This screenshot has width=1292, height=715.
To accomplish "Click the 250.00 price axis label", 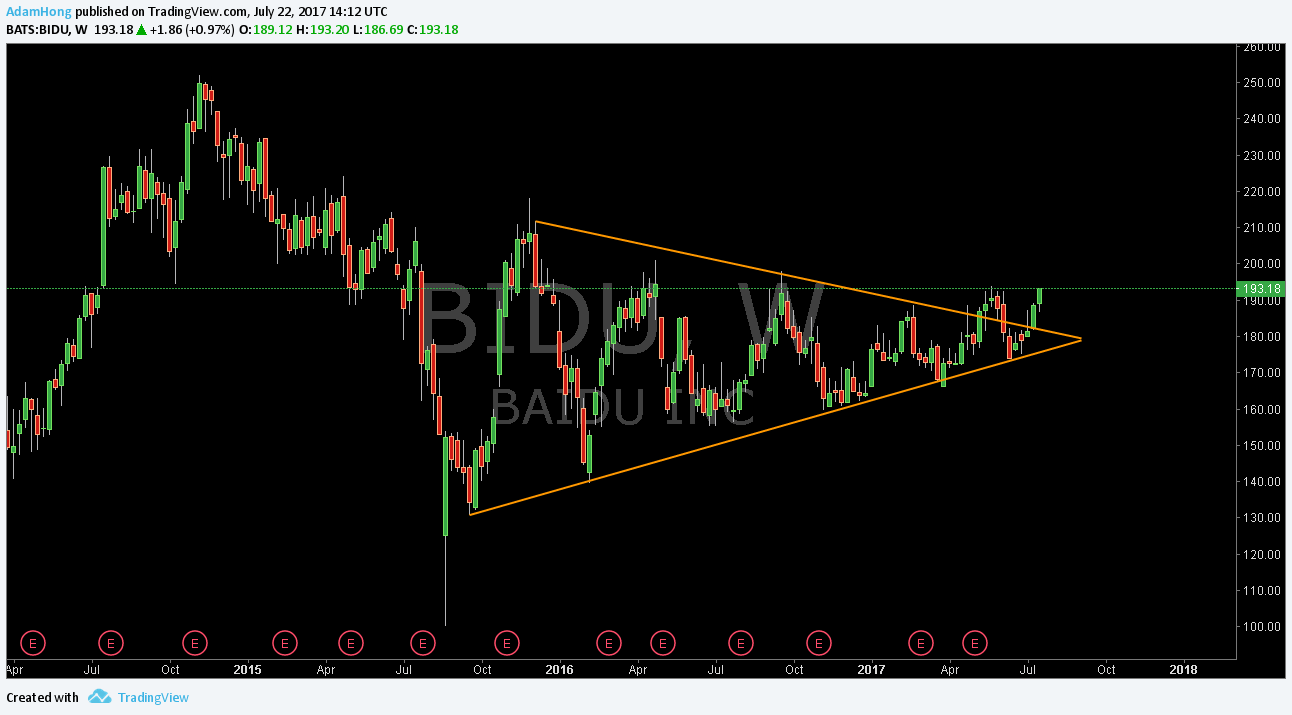I will click(1262, 82).
